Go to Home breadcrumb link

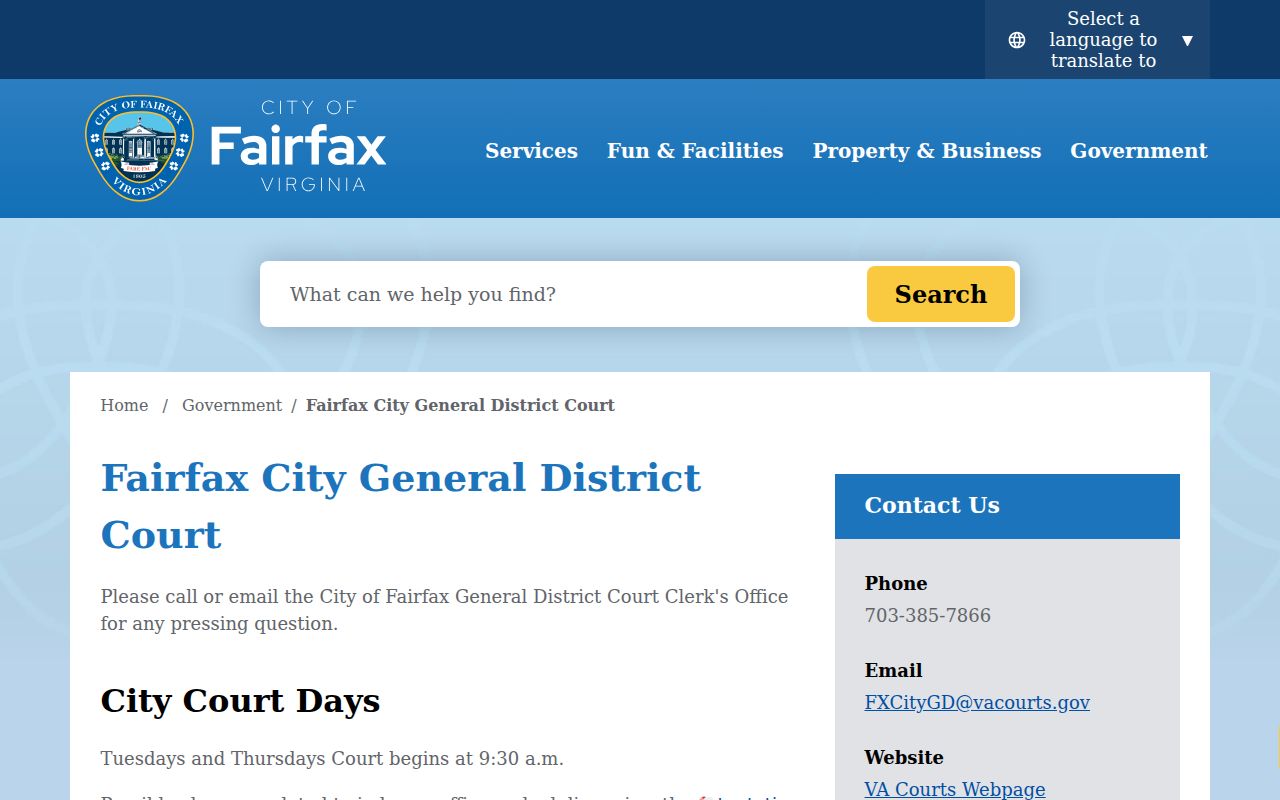click(x=124, y=405)
